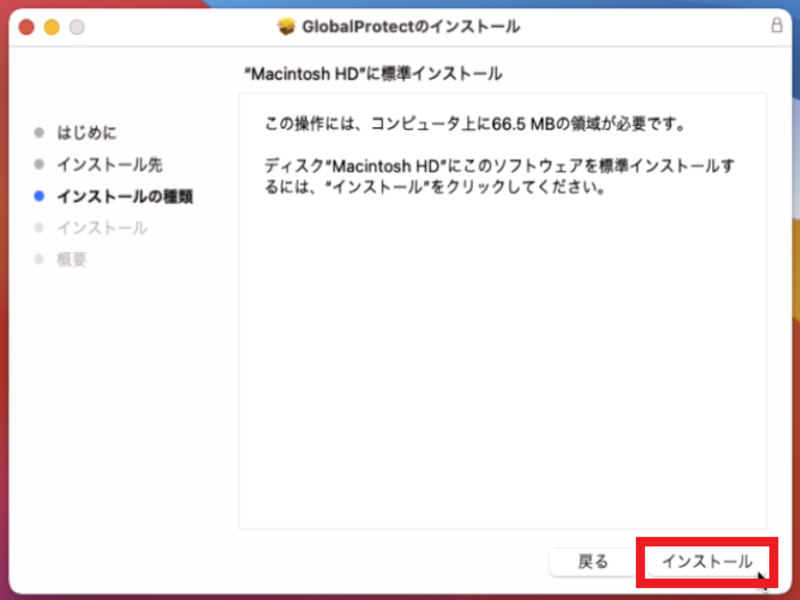Click the disabled gray zoom button
The height and width of the screenshot is (600, 800).
(x=77, y=27)
